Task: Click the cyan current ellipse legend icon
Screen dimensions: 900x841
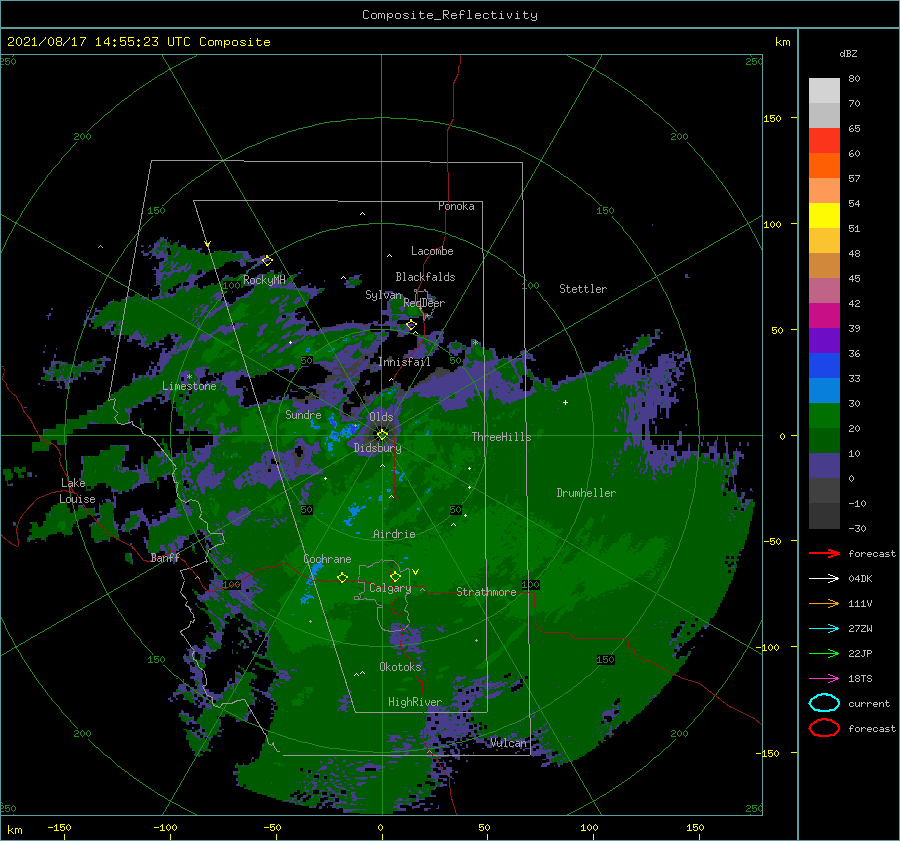Action: pos(824,703)
